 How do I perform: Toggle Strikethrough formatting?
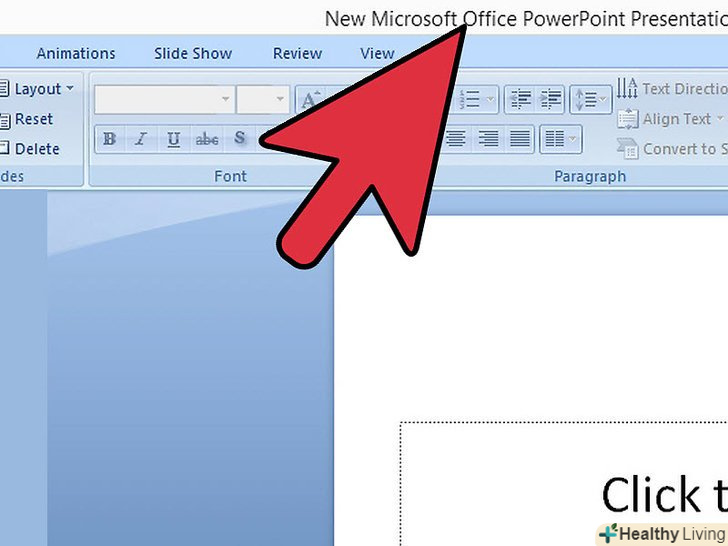click(x=207, y=139)
